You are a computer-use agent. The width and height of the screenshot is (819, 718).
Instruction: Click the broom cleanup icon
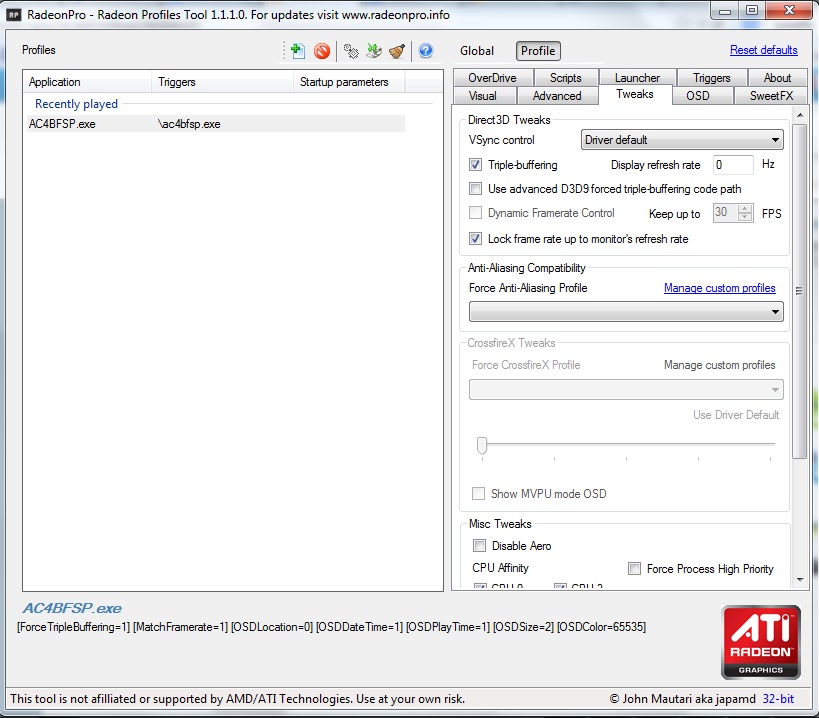click(397, 51)
